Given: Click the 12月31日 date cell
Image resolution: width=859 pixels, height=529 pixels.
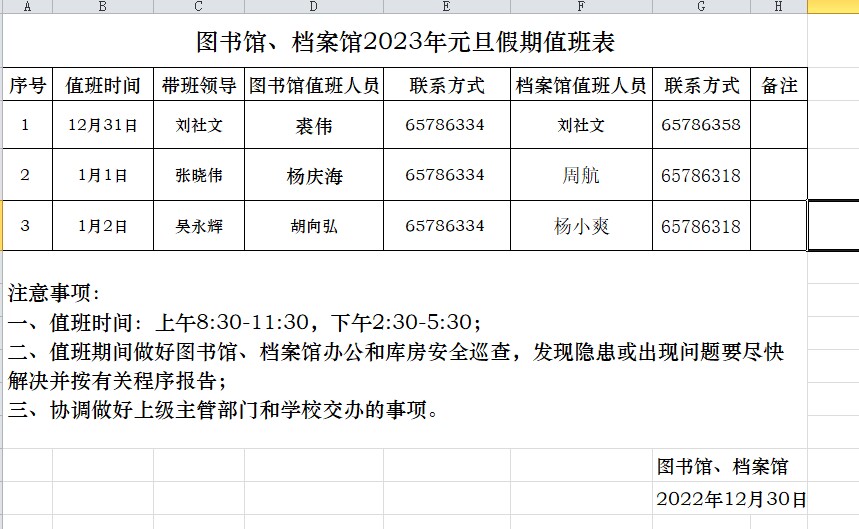Looking at the screenshot, I should (103, 126).
